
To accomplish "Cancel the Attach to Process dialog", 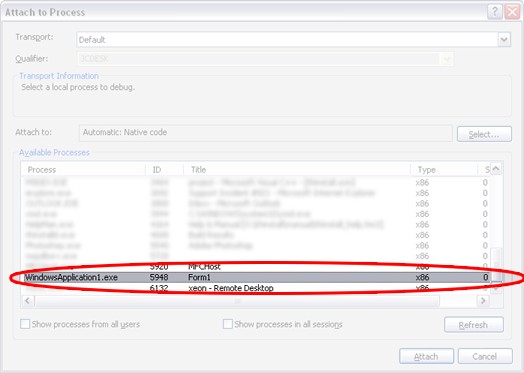I will click(x=485, y=356).
